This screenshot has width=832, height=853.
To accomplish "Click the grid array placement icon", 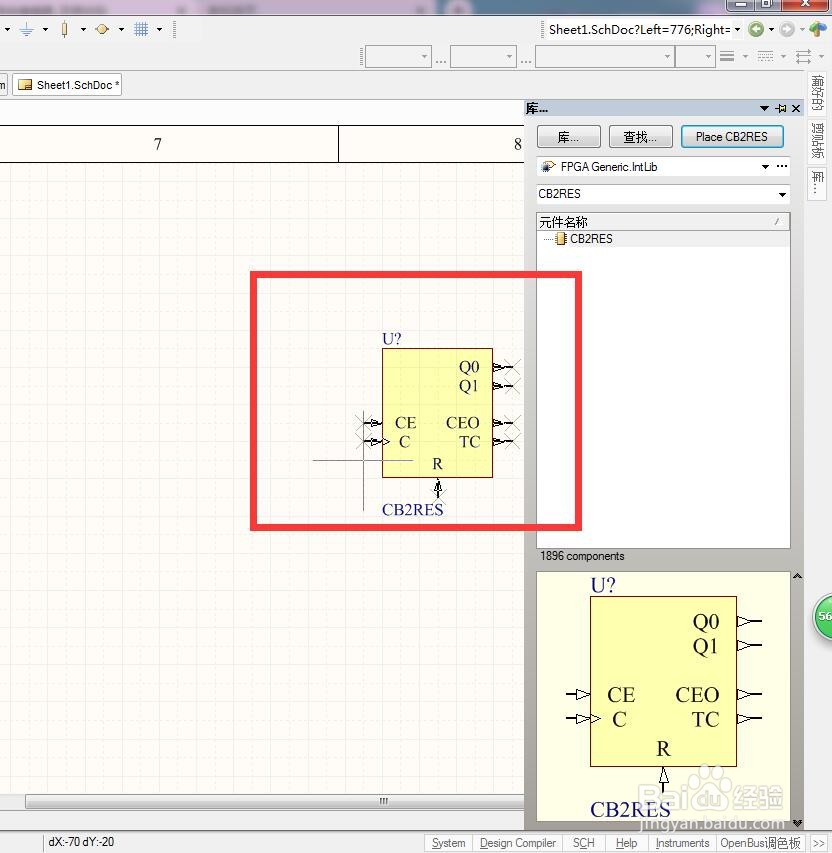I will click(x=141, y=29).
